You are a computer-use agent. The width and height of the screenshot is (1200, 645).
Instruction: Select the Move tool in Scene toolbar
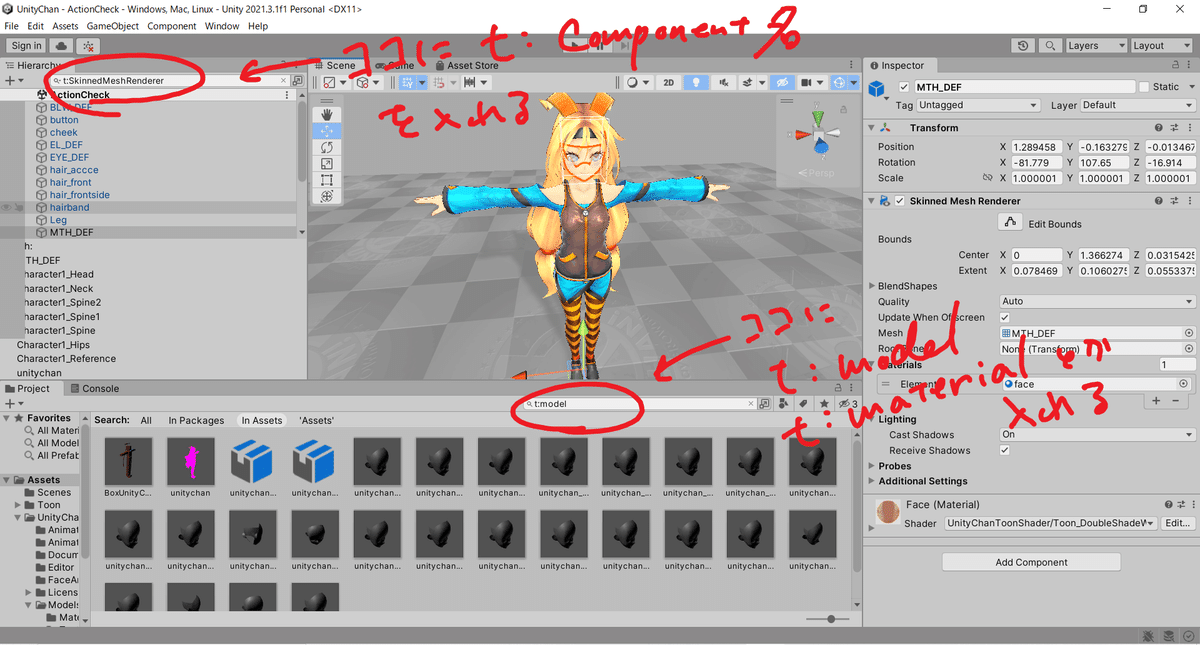tap(326, 131)
